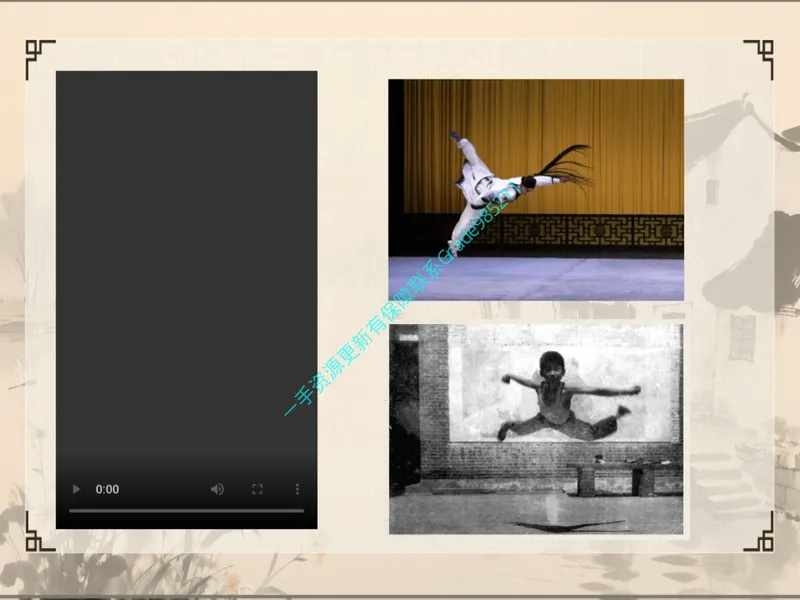Mute the video with the speaker icon
Image resolution: width=800 pixels, height=600 pixels.
pyautogui.click(x=217, y=489)
